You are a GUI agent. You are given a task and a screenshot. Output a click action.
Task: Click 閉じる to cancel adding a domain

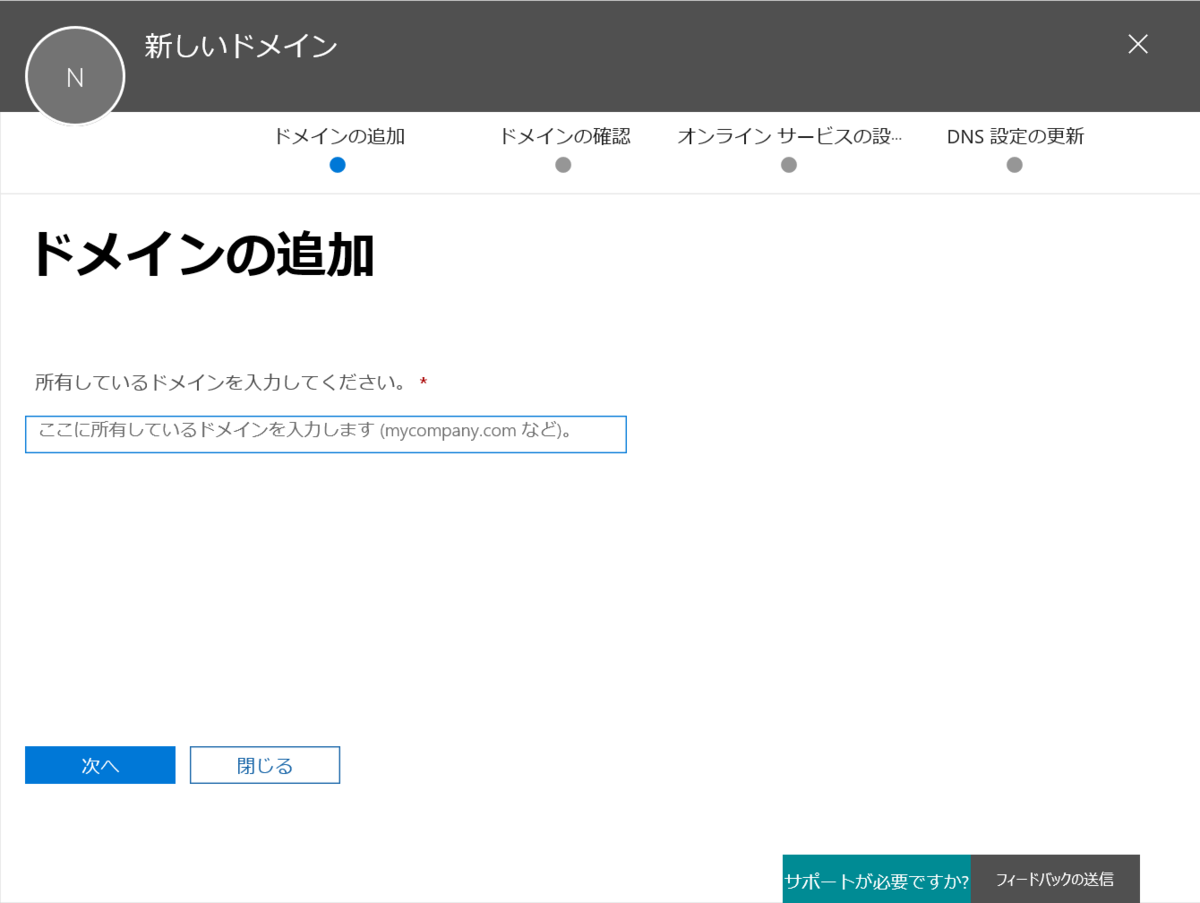tap(264, 764)
